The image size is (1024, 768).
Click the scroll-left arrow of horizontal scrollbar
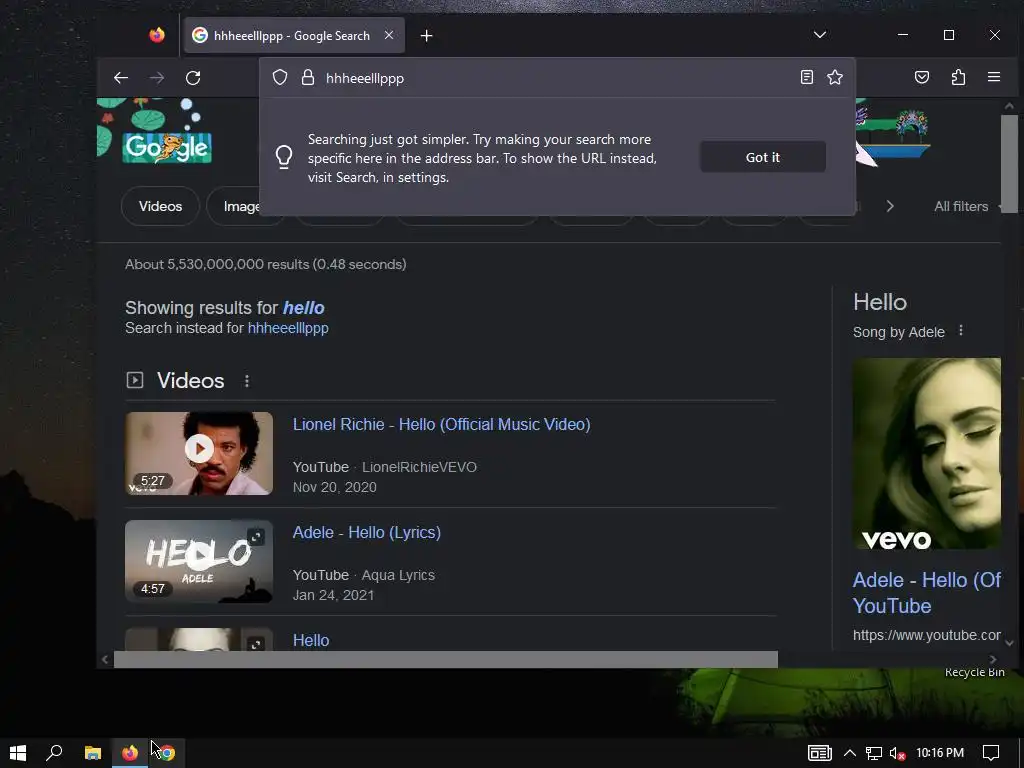pyautogui.click(x=104, y=660)
